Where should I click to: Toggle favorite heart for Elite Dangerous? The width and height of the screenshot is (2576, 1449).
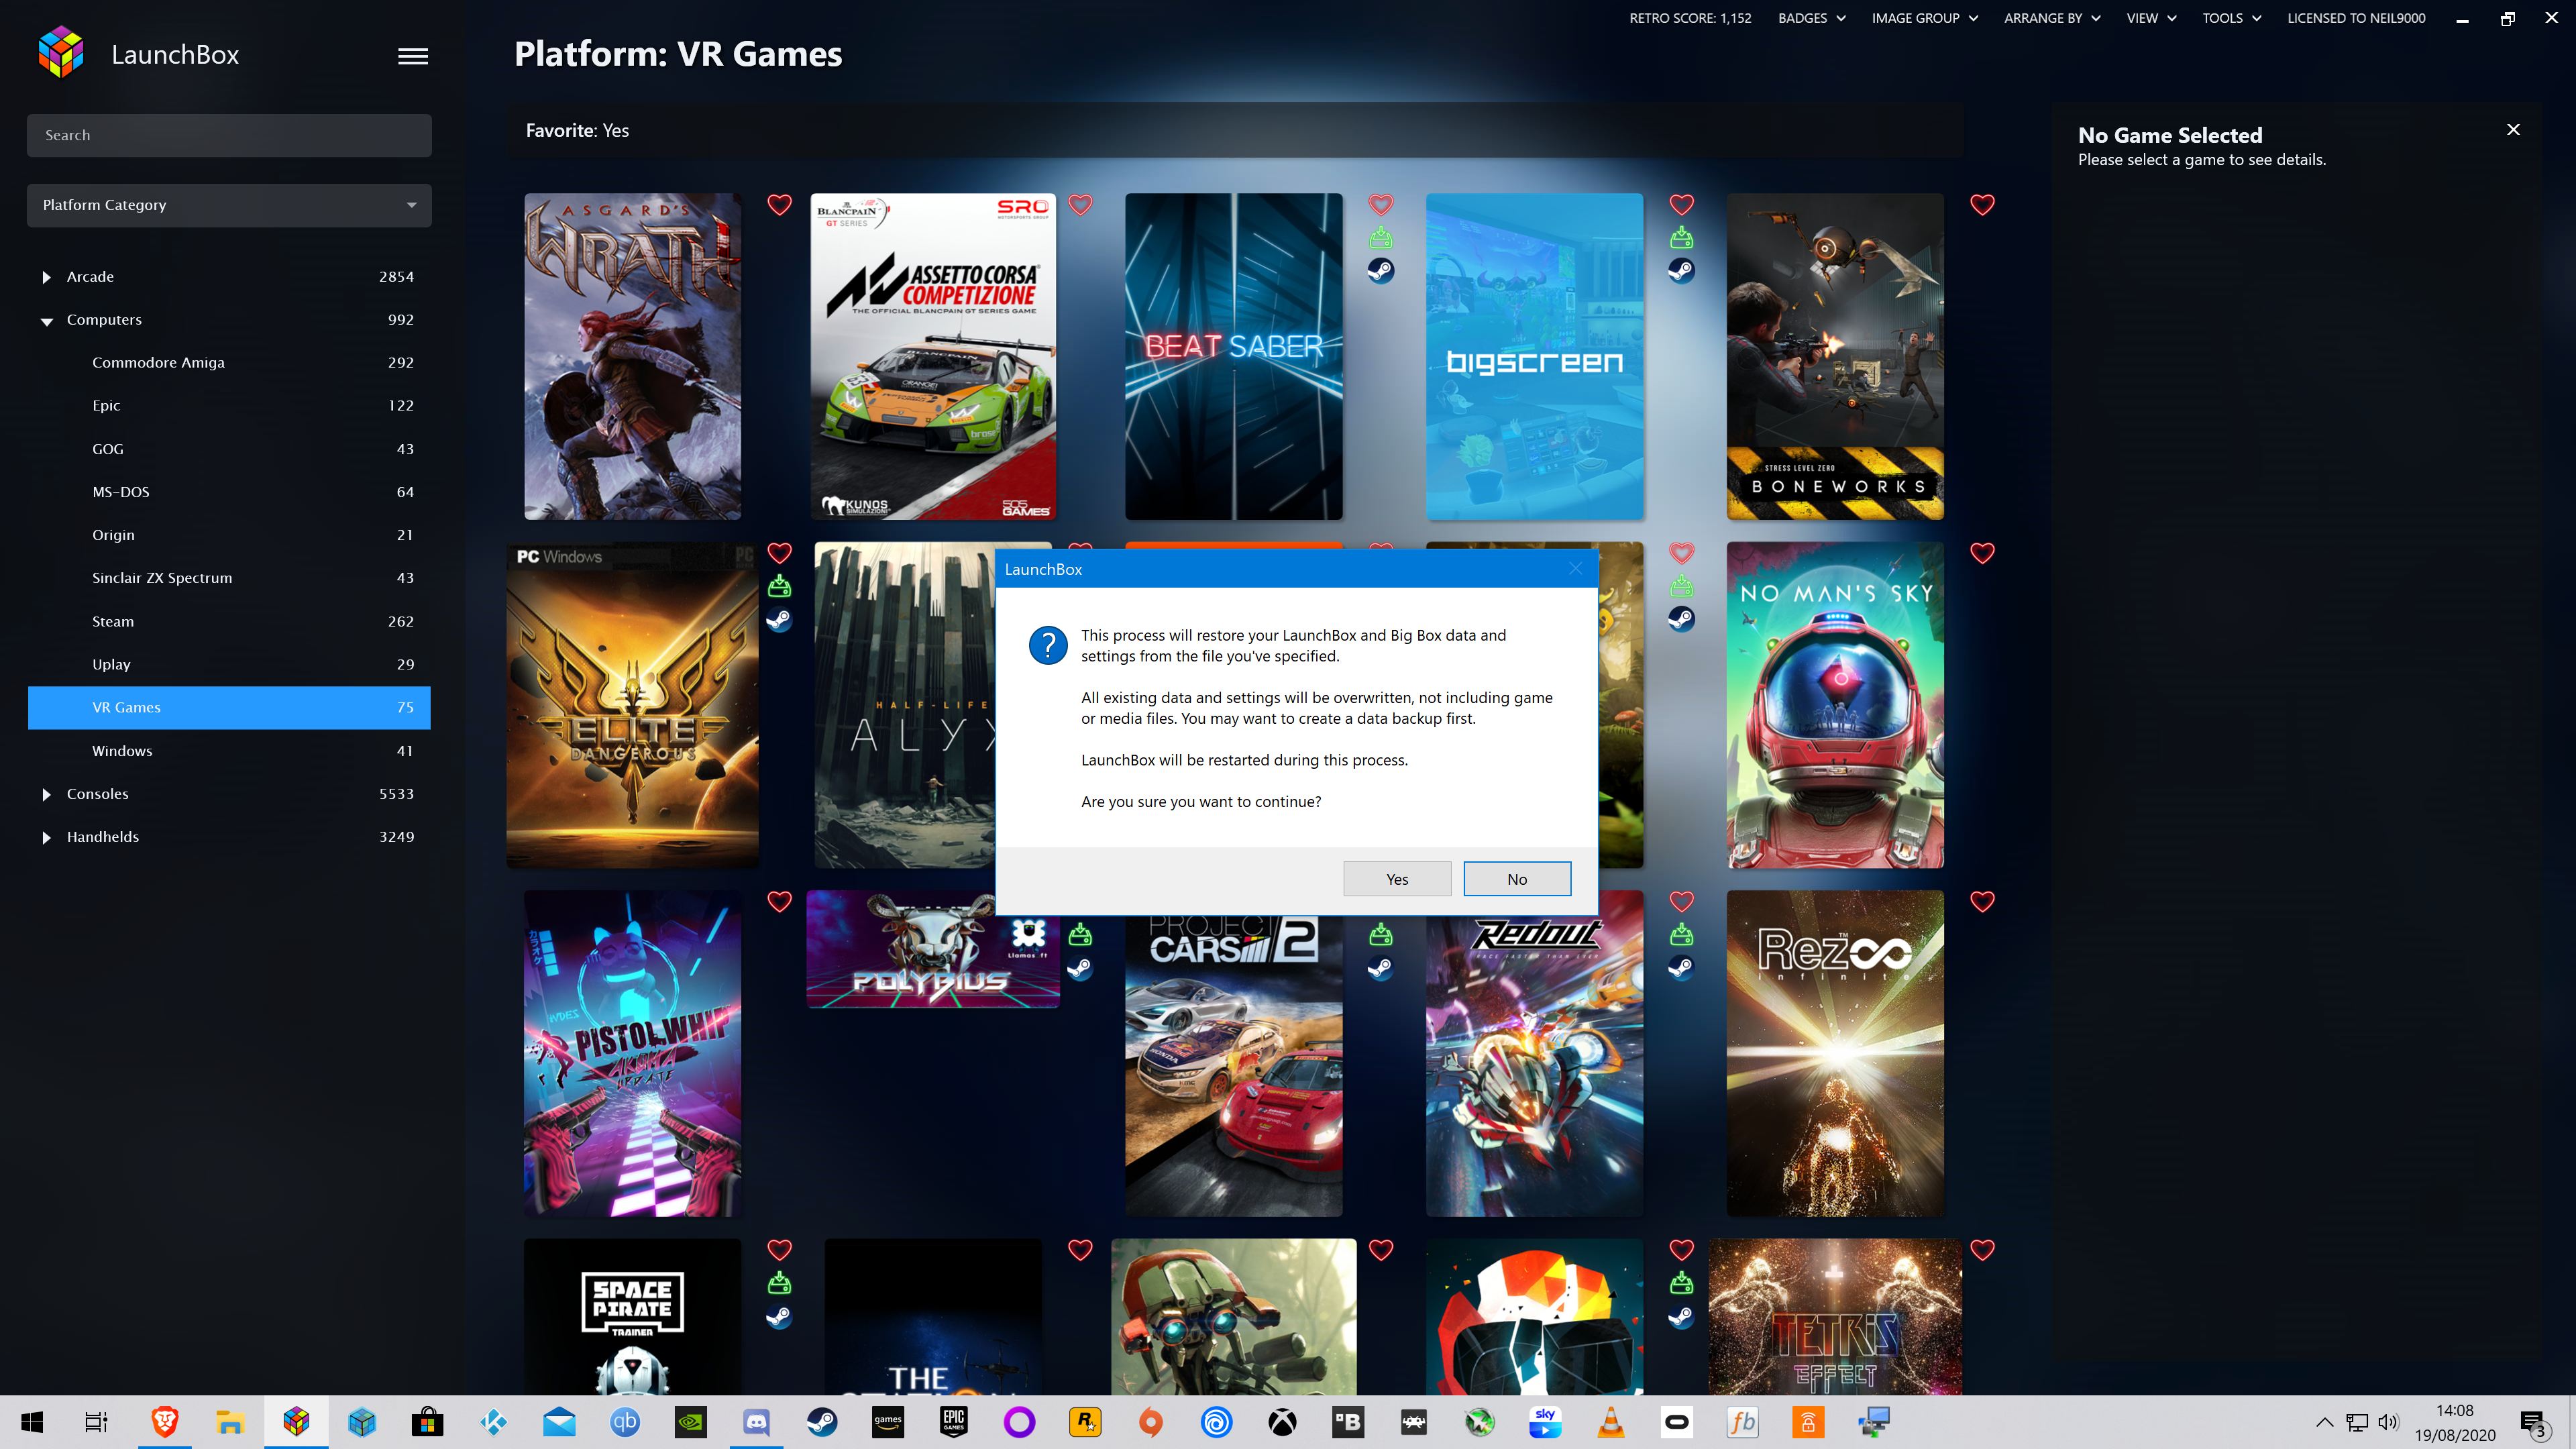[779, 553]
